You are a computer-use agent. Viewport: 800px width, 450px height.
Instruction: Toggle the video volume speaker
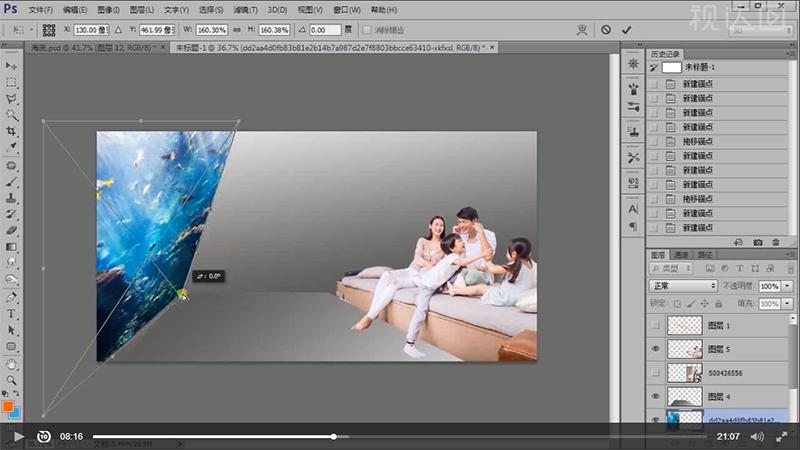757,436
